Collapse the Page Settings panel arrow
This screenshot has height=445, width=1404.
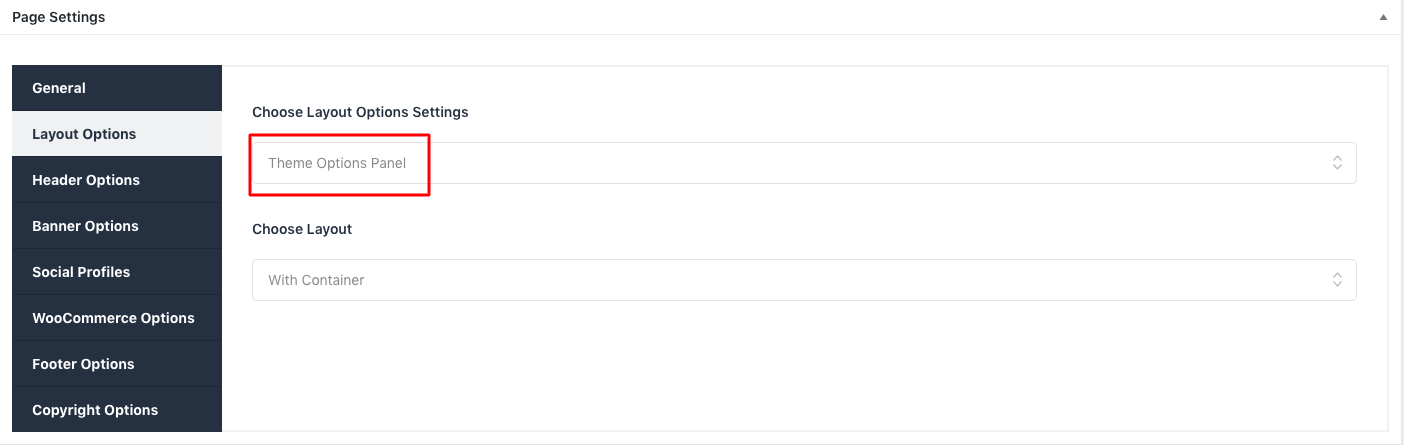click(1383, 17)
